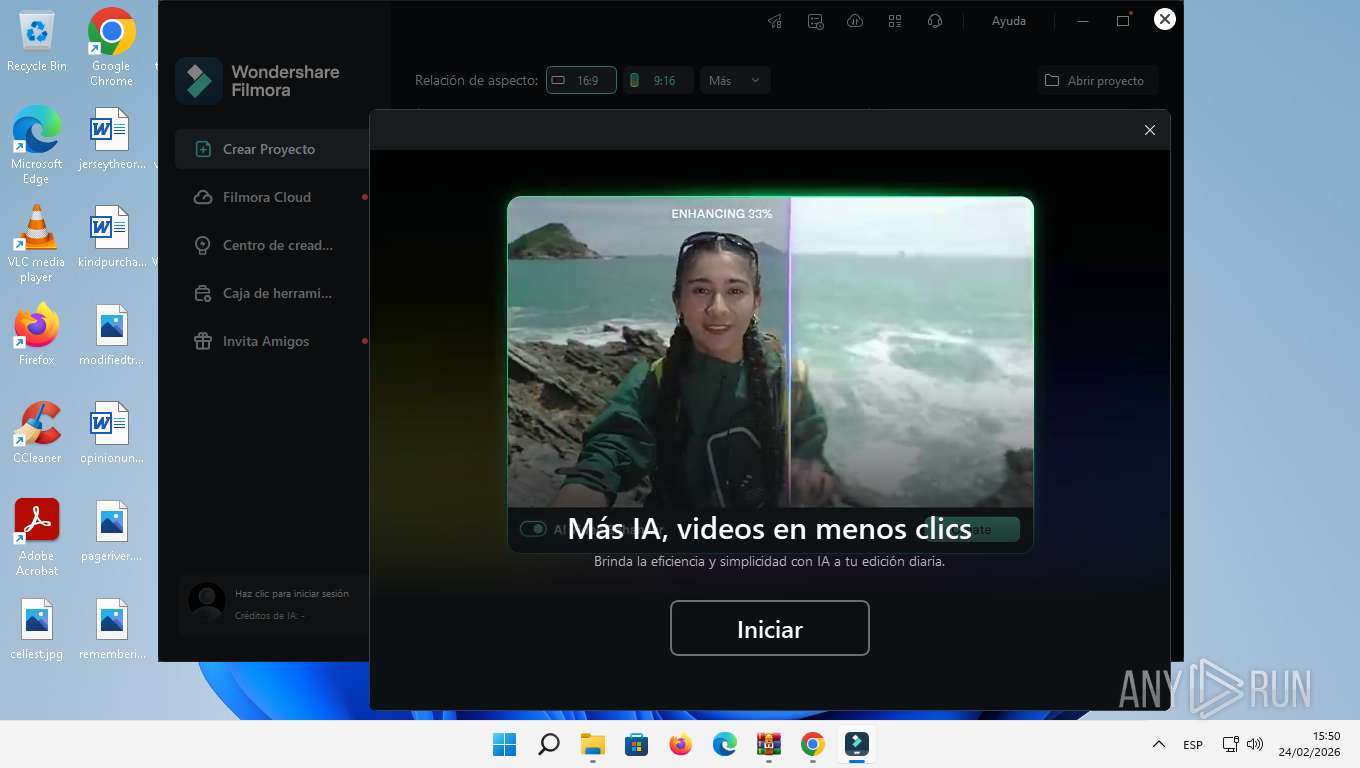Select Crear Proyecto in sidebar
The width and height of the screenshot is (1360, 768).
[272, 149]
